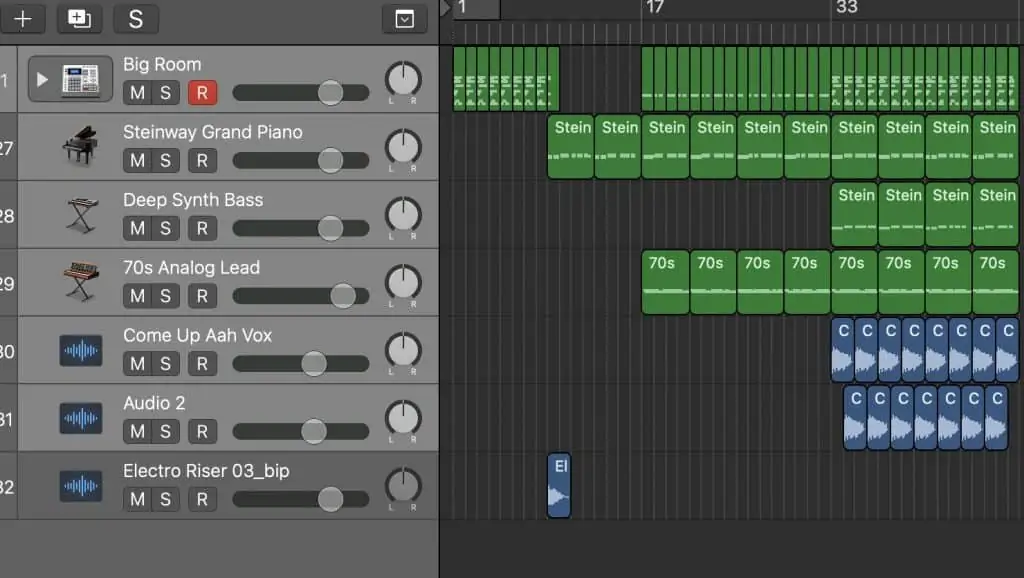This screenshot has height=578, width=1024.
Task: Select the Come Up Aah Vox track name
Action: click(x=197, y=336)
